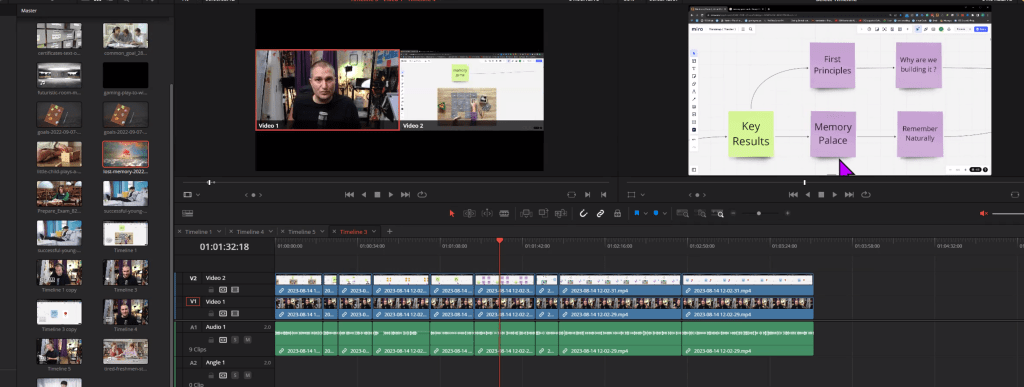Open the Timeline 4 tab dropdown arrow
The image size is (1024, 387).
tap(271, 232)
